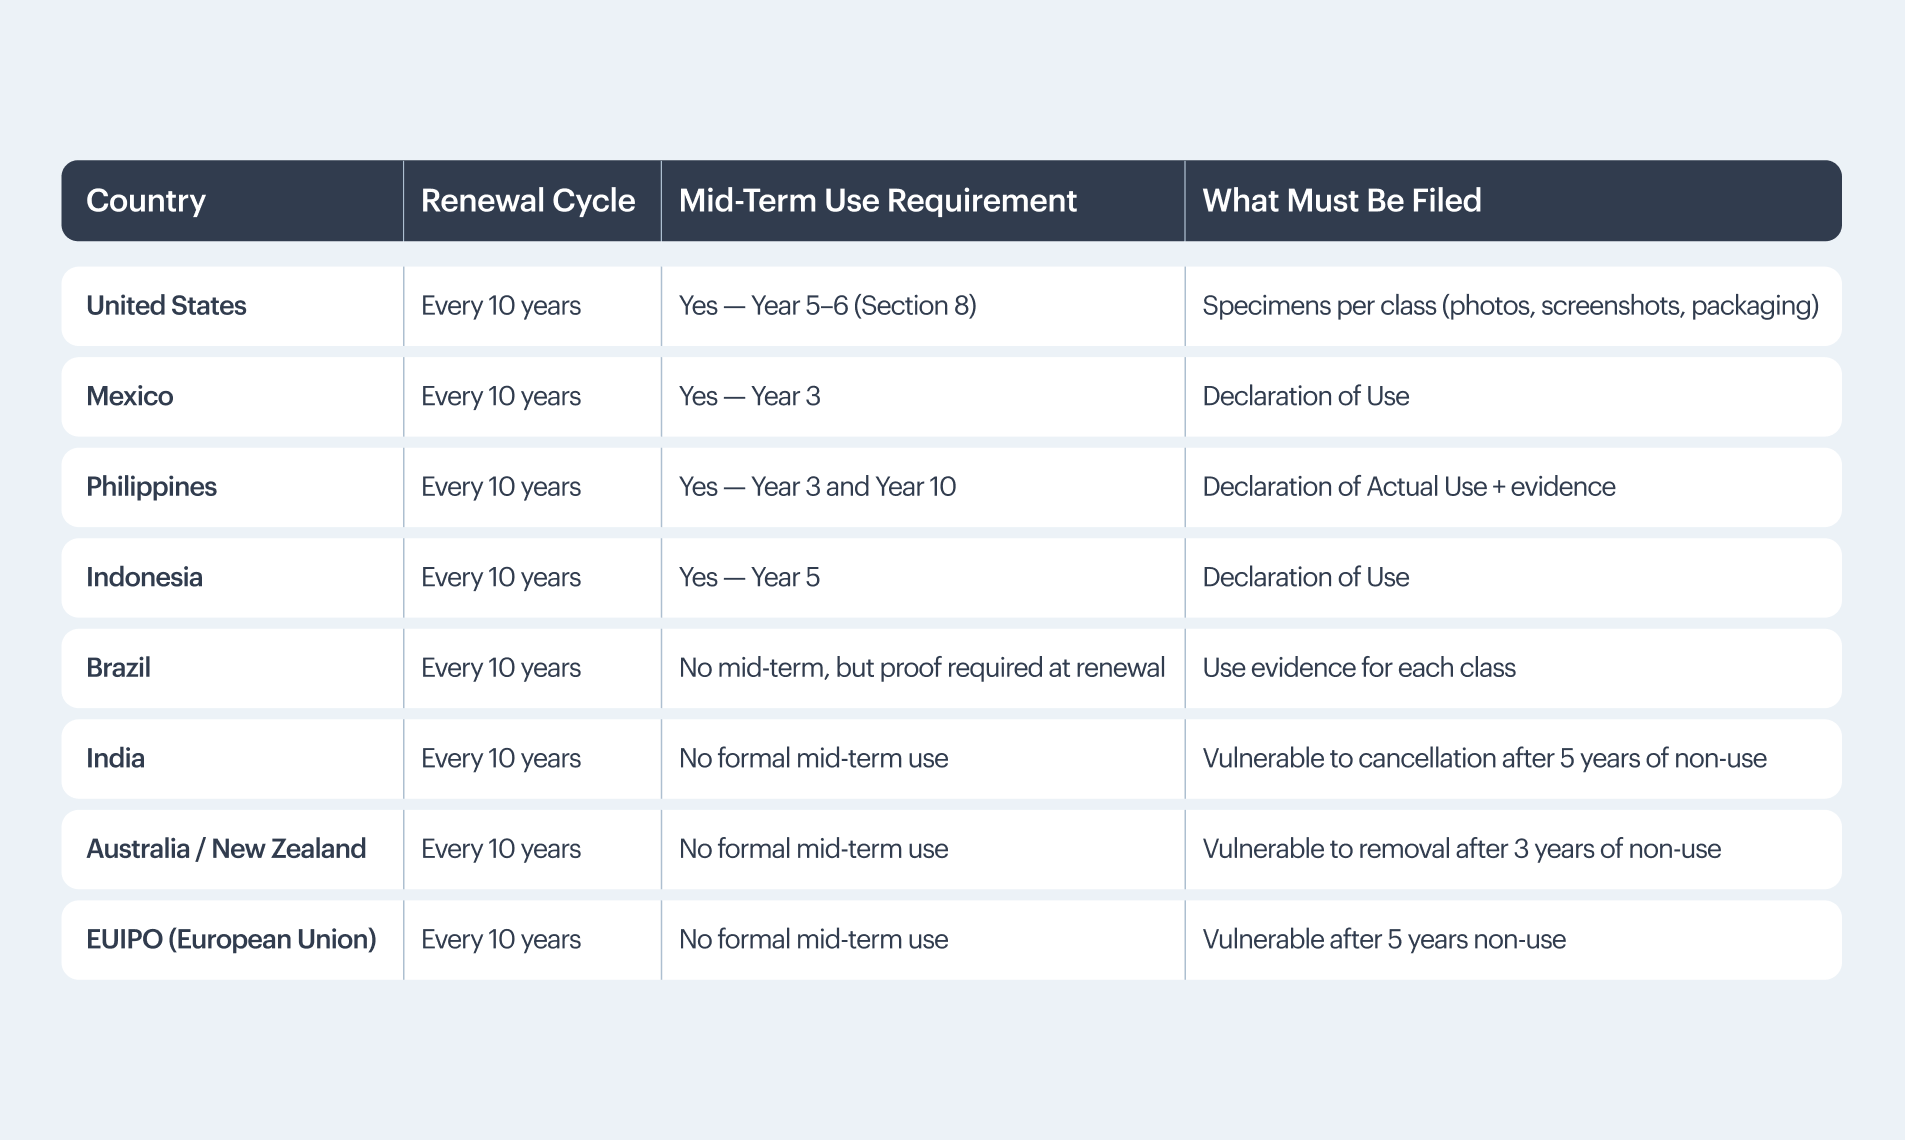This screenshot has height=1140, width=1905.
Task: Select the EUIPO (European Union) cell
Action: click(231, 939)
